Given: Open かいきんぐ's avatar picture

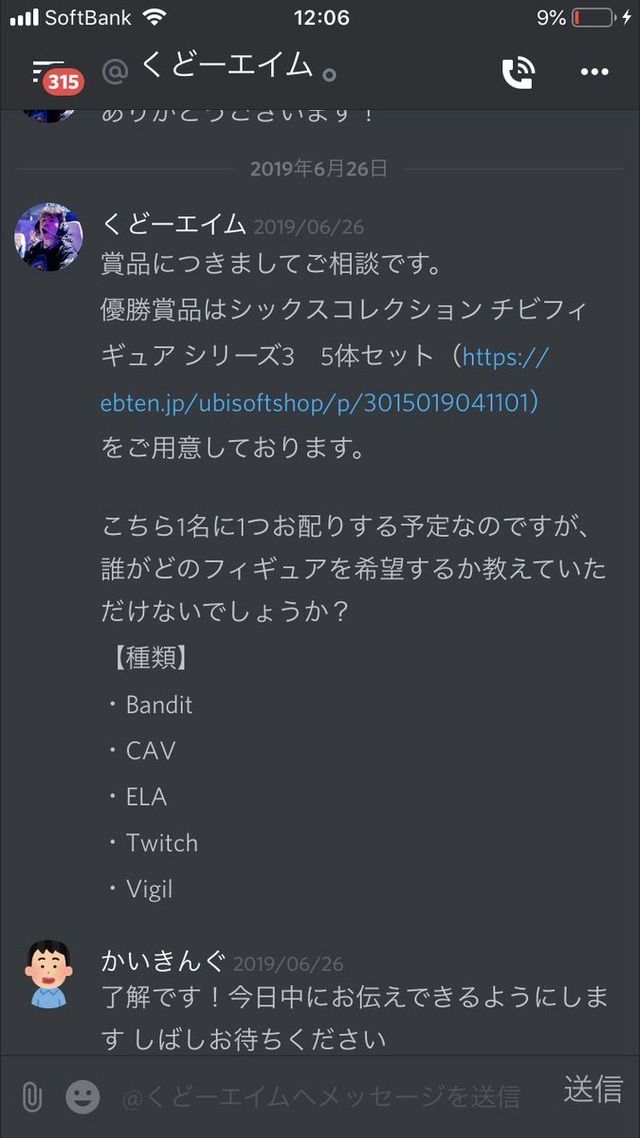Looking at the screenshot, I should [x=49, y=975].
